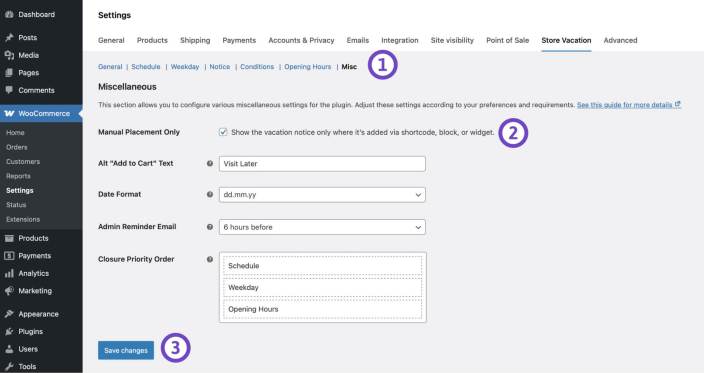704x373 pixels.
Task: Open WooCommerce Extensions submenu item
Action: (x=23, y=219)
